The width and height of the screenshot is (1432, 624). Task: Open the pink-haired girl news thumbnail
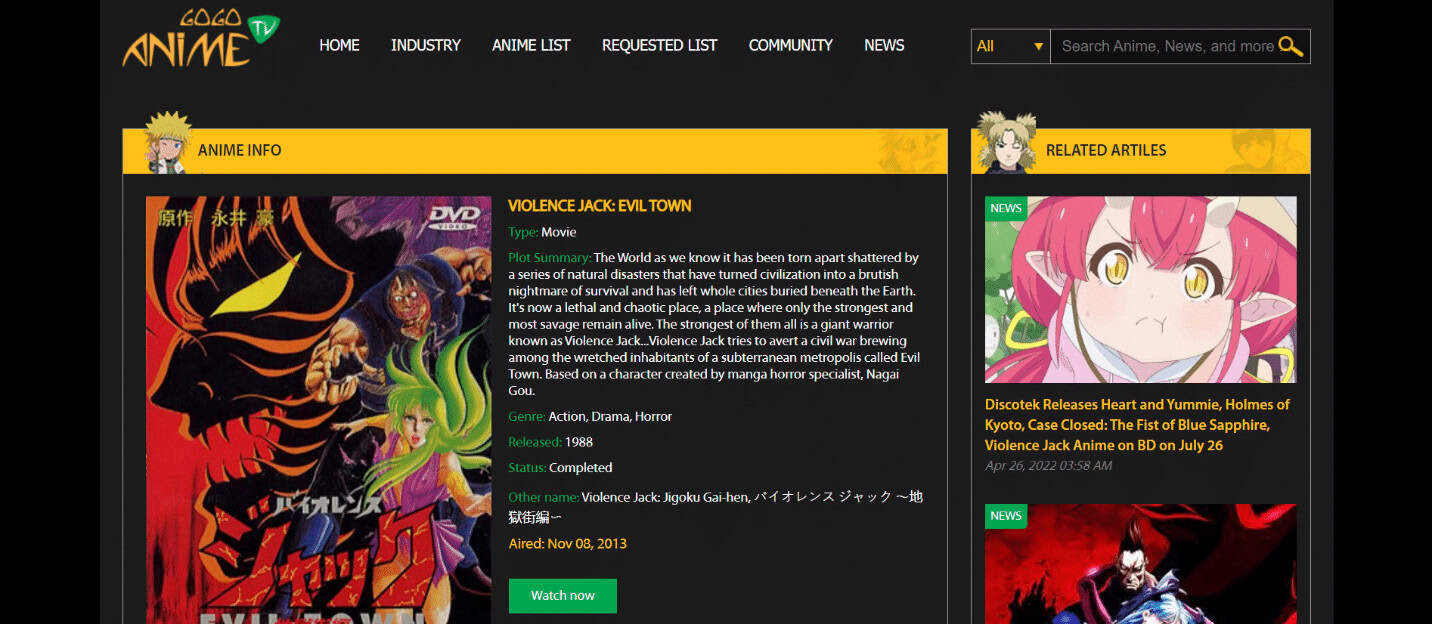pyautogui.click(x=1140, y=289)
